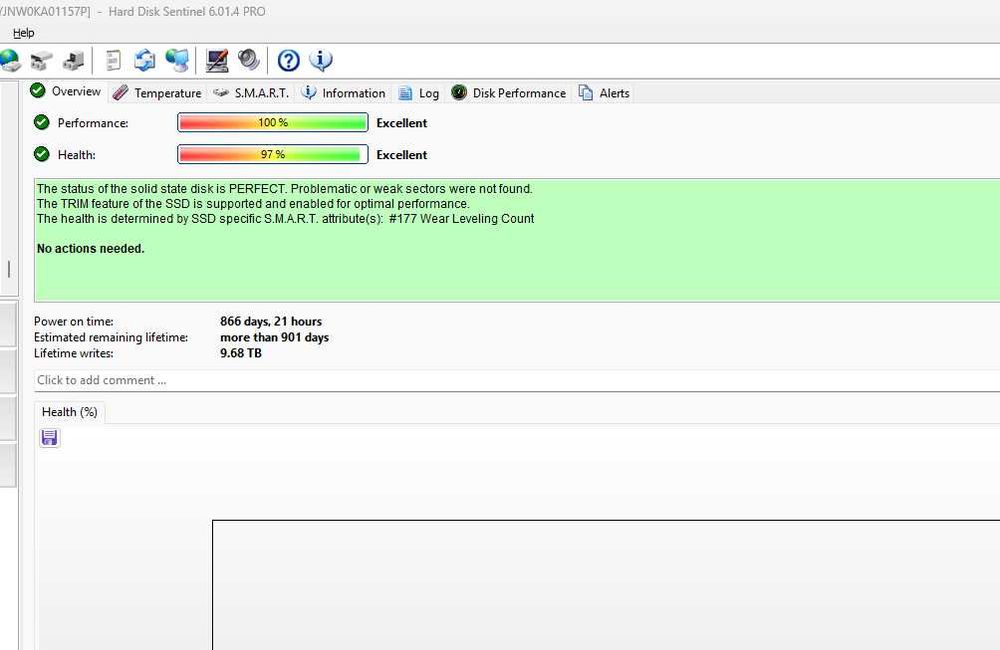The width and height of the screenshot is (1000, 650).
Task: Click the 'Click to add comment' field
Action: pyautogui.click(x=517, y=380)
